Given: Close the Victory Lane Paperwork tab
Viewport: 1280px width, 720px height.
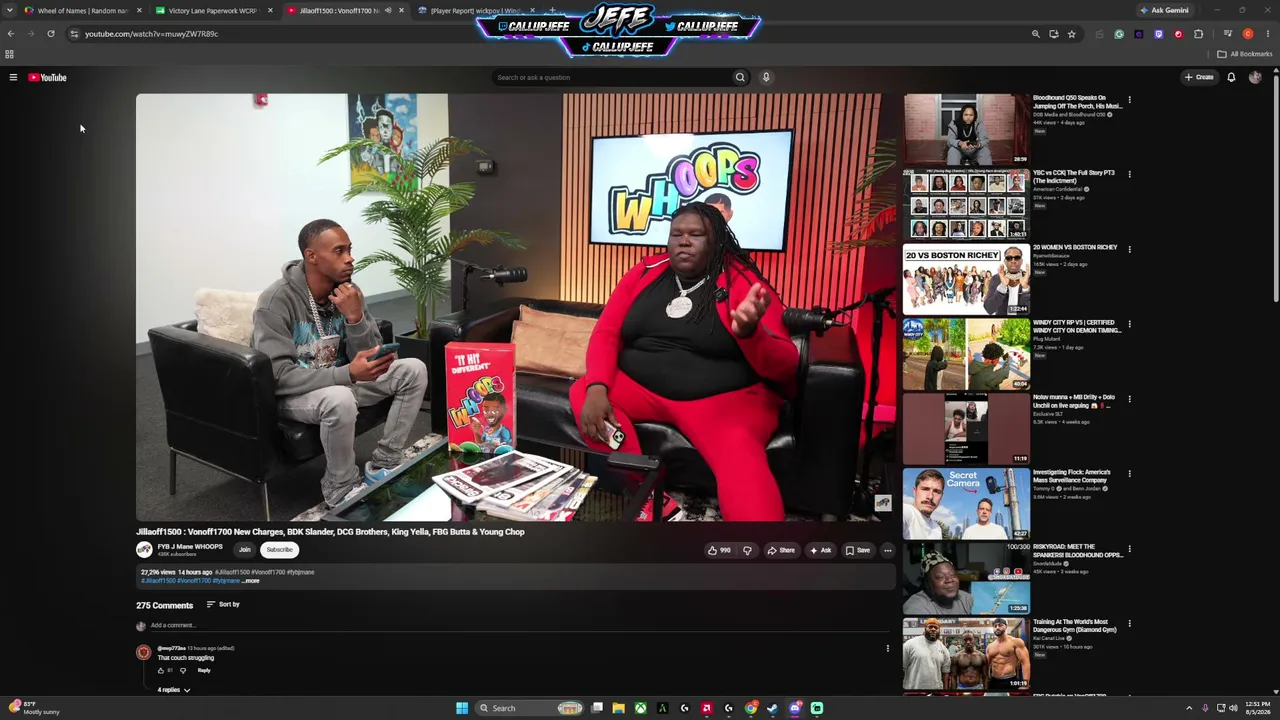Looking at the screenshot, I should [x=270, y=11].
